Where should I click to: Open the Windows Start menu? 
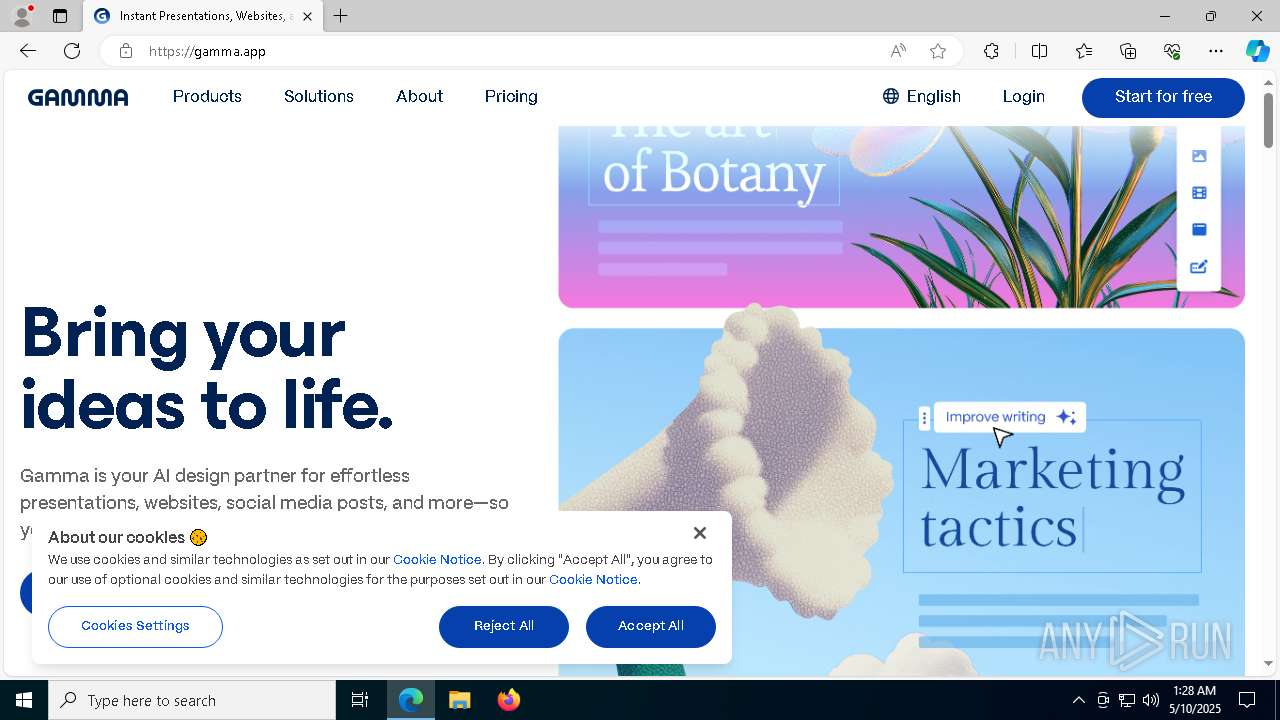coord(24,700)
